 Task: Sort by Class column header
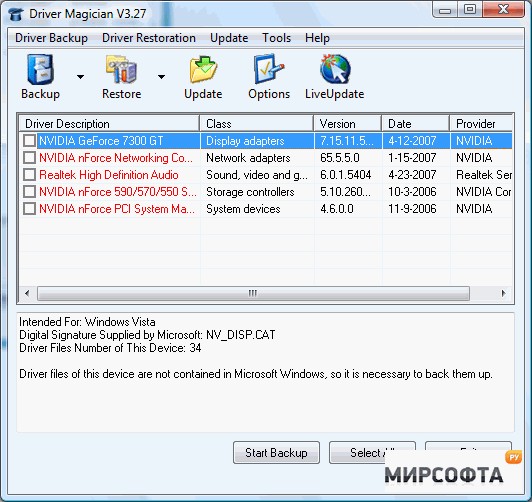[256, 123]
